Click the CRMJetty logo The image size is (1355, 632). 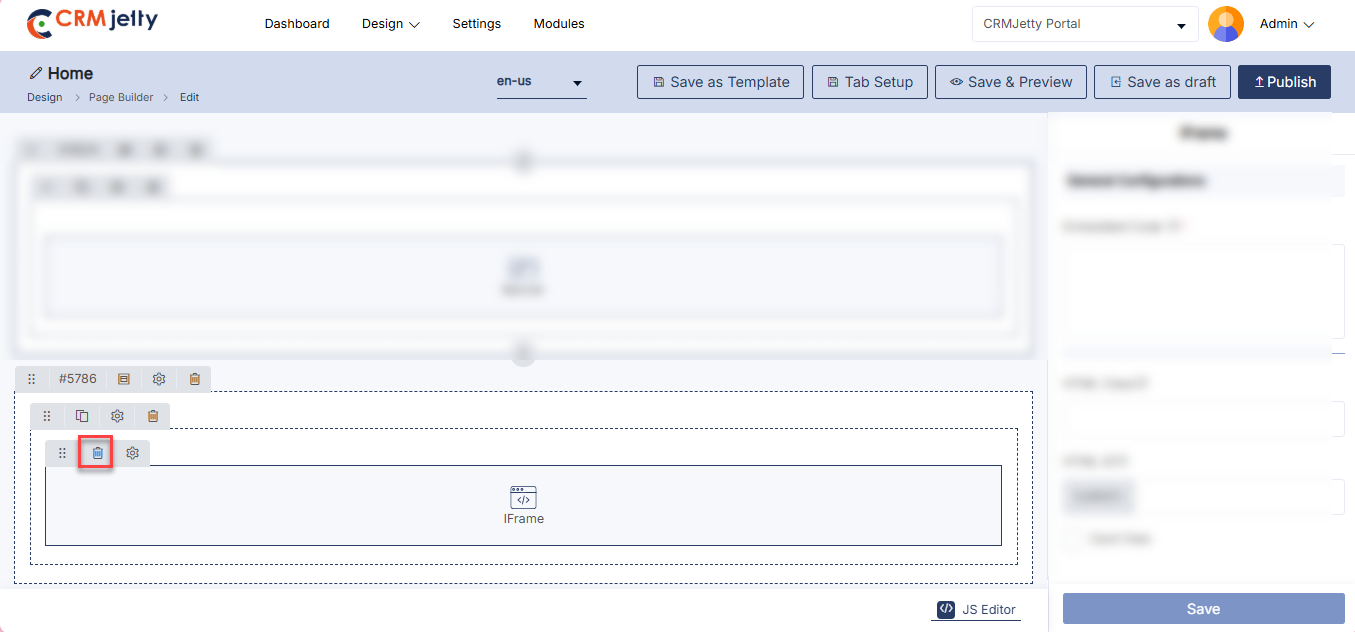click(92, 23)
